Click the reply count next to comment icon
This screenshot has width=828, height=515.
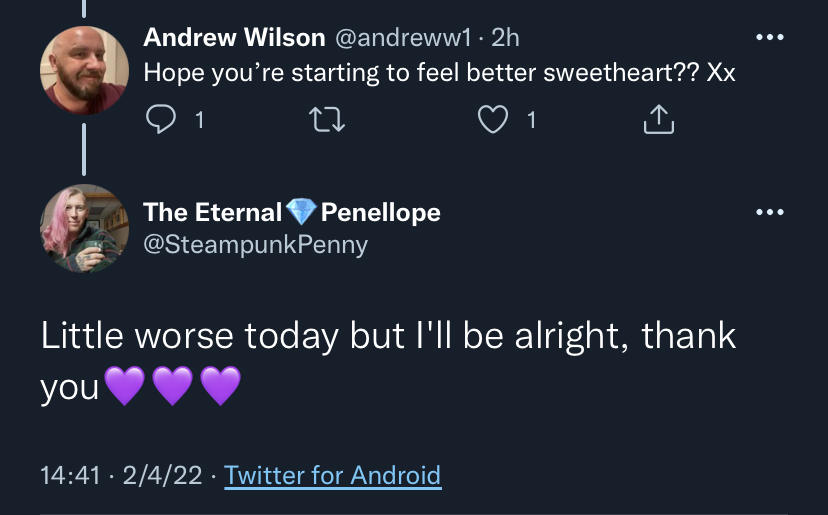pyautogui.click(x=200, y=120)
